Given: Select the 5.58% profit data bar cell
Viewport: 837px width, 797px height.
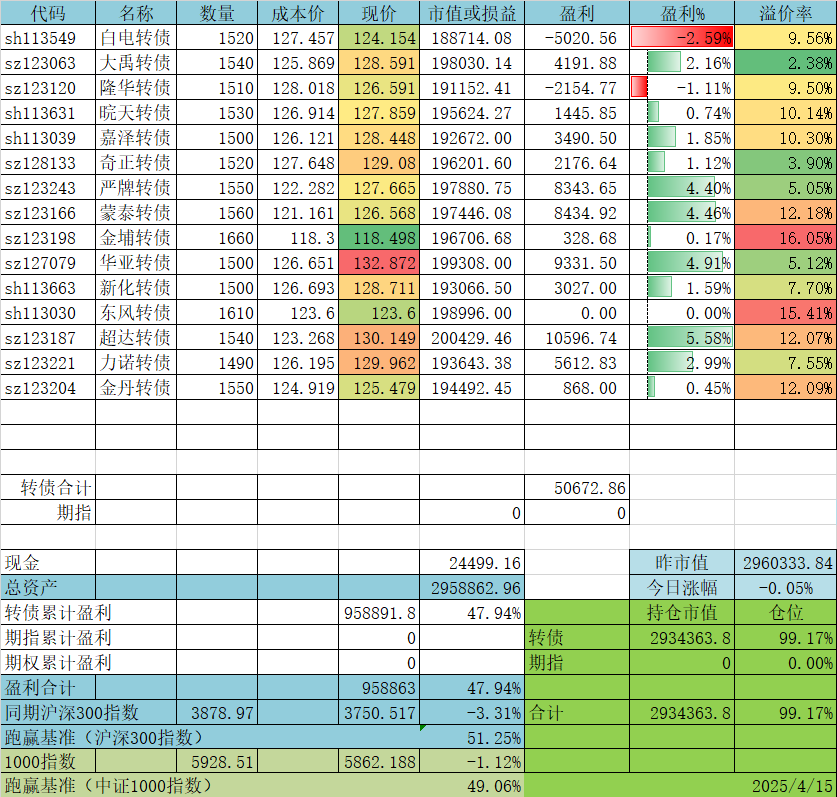Looking at the screenshot, I should pos(682,338).
